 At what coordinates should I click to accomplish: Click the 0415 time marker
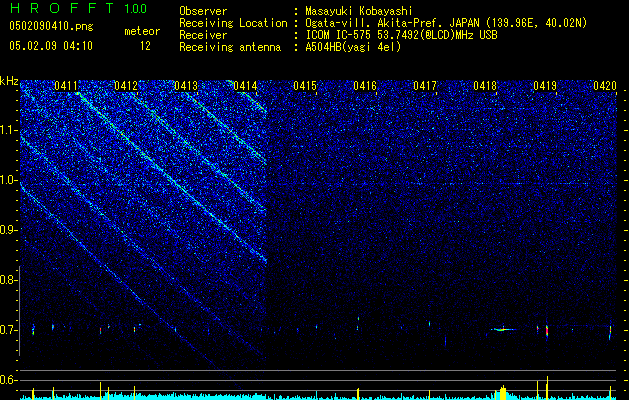point(305,86)
